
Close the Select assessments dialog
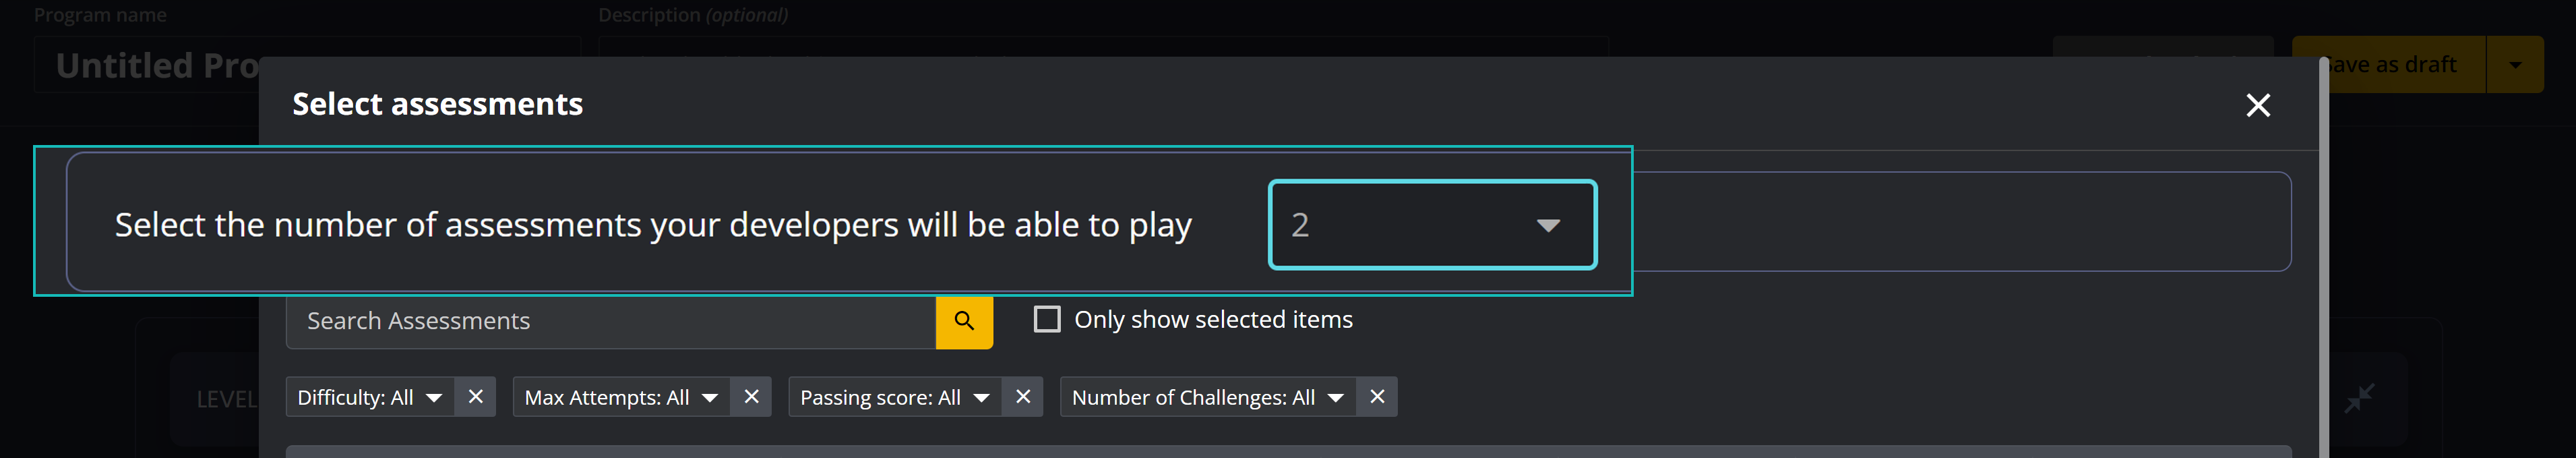click(x=2257, y=105)
